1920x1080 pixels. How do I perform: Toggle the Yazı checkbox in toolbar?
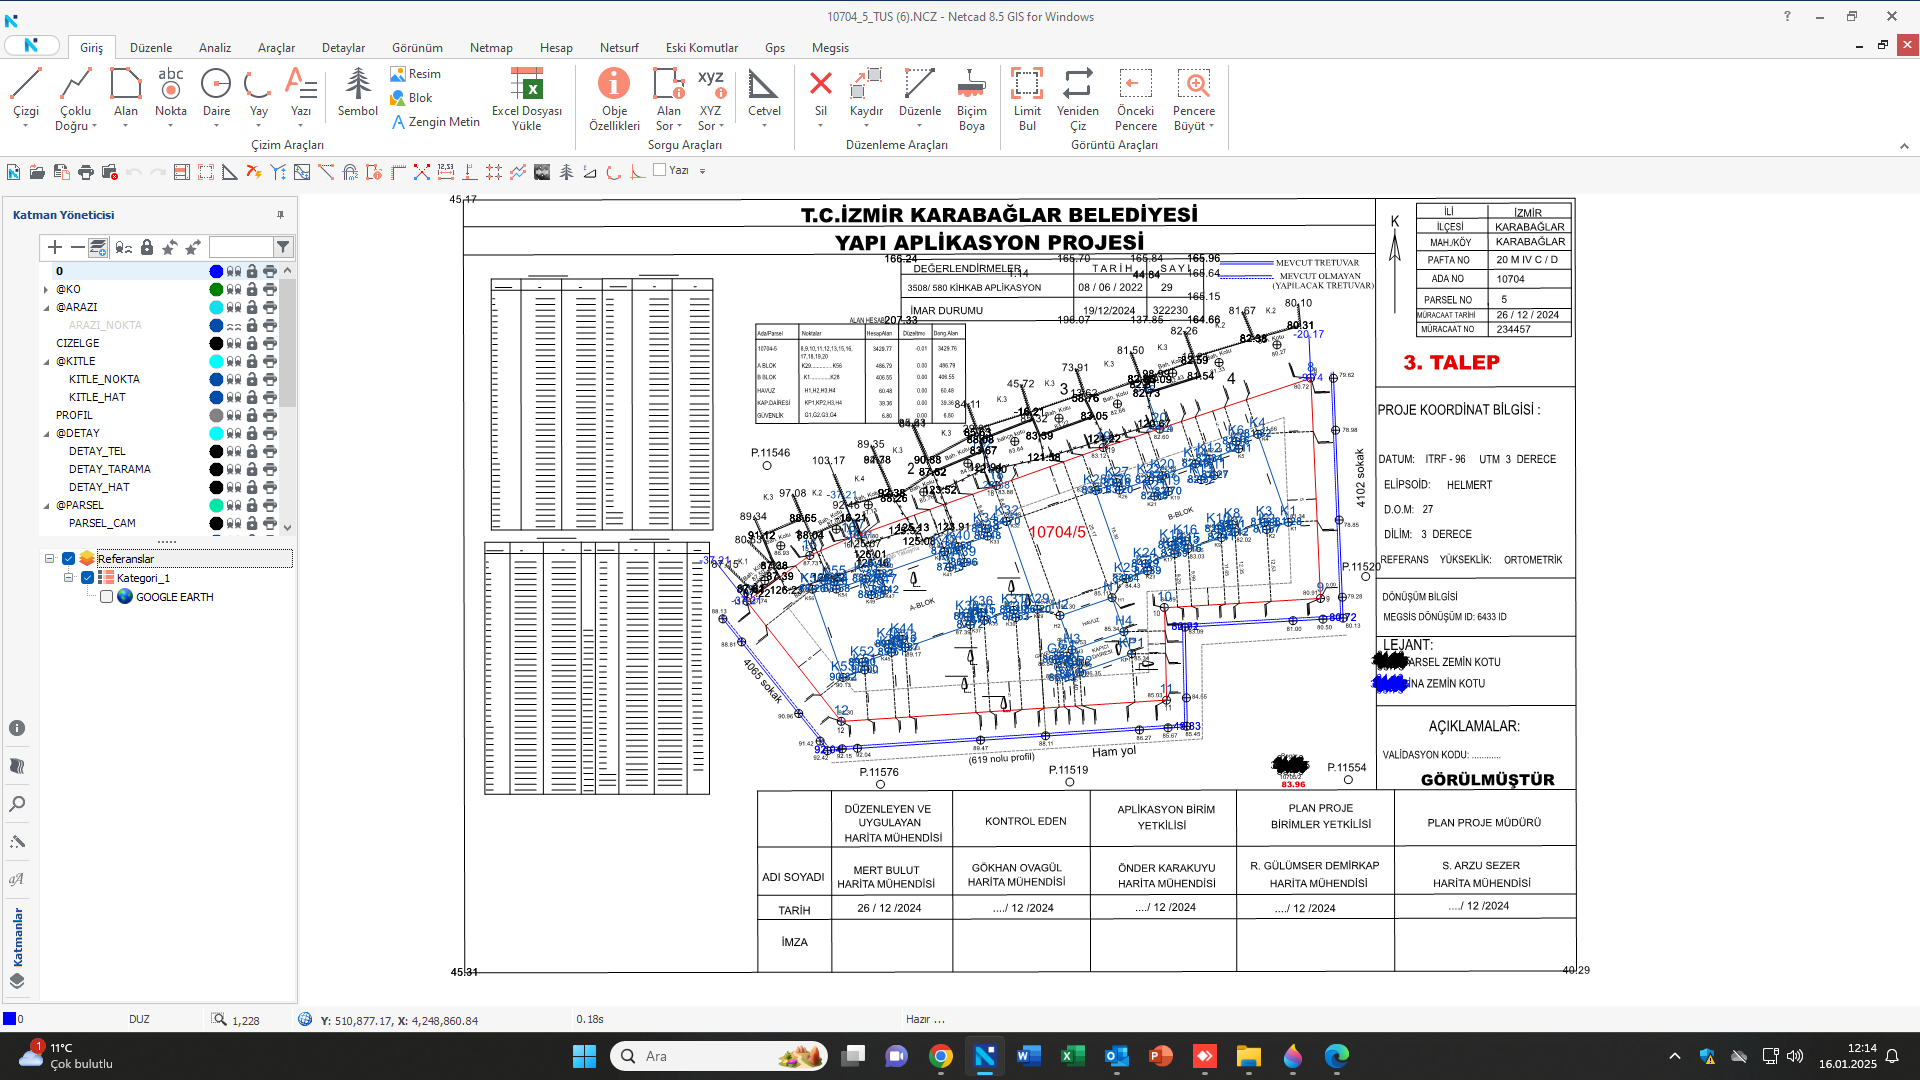click(x=660, y=170)
